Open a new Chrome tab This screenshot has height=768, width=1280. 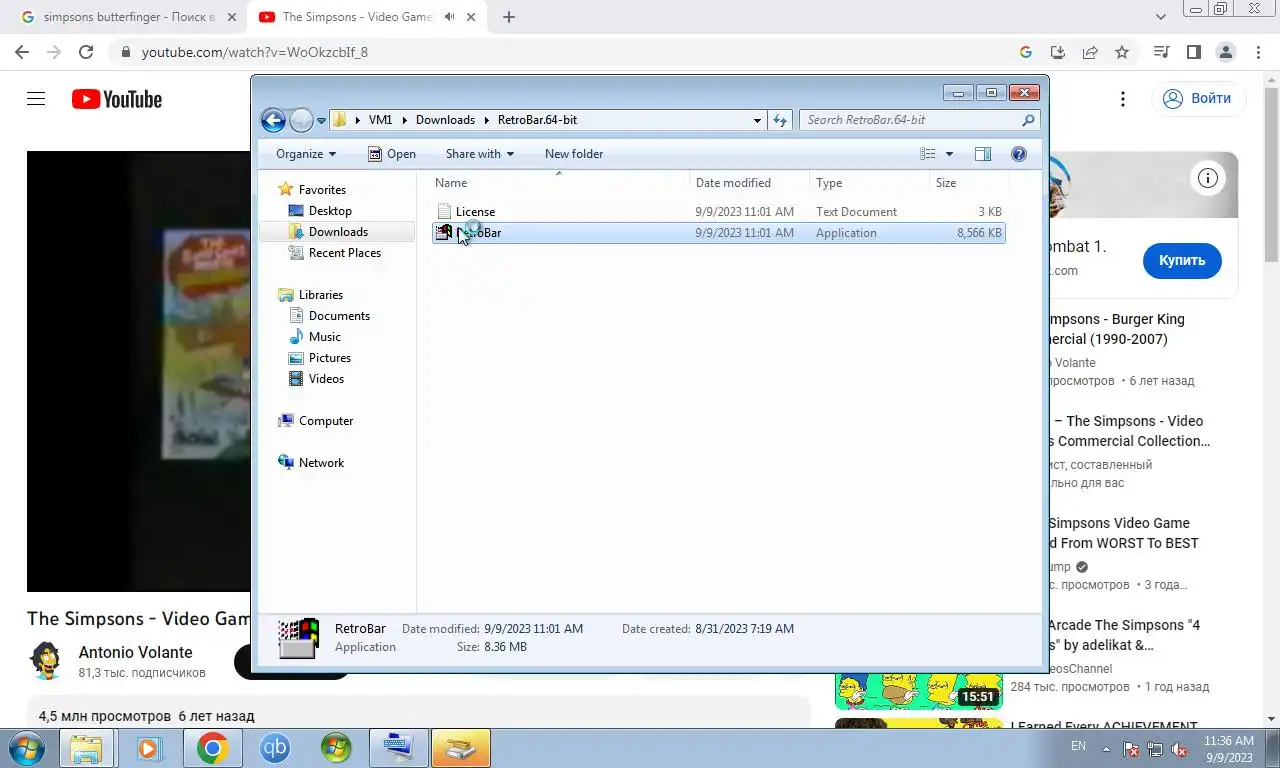click(509, 17)
